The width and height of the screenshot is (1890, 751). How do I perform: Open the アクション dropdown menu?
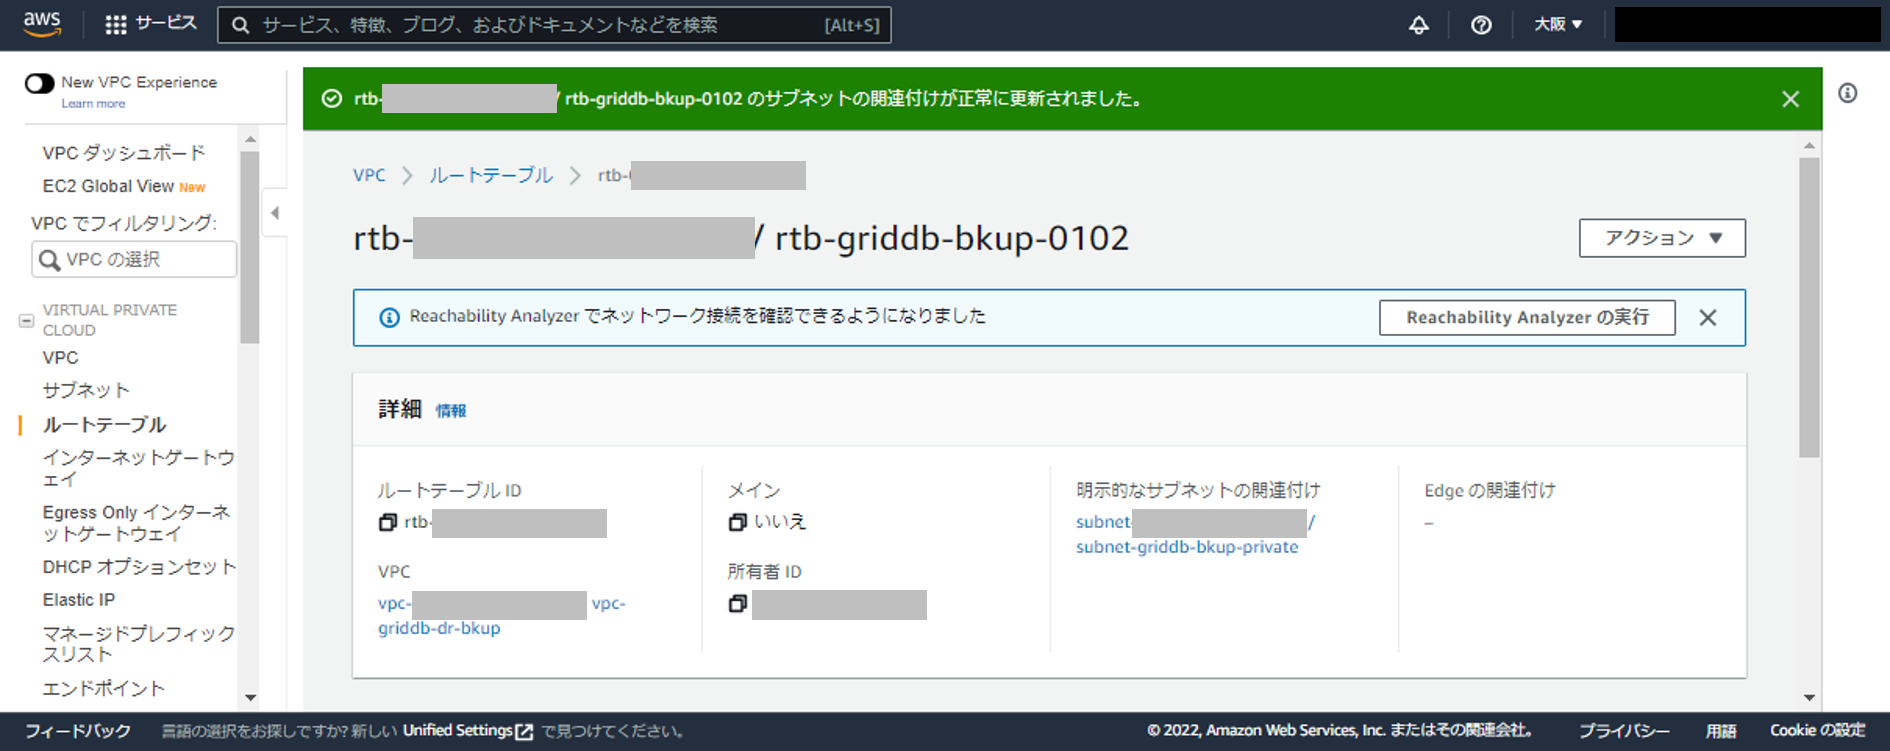click(x=1662, y=238)
